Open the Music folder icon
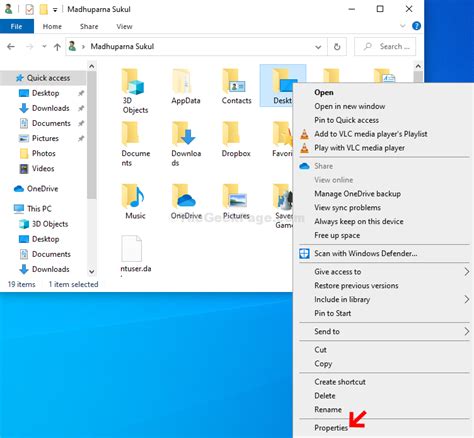The height and width of the screenshot is (438, 474). (x=133, y=196)
